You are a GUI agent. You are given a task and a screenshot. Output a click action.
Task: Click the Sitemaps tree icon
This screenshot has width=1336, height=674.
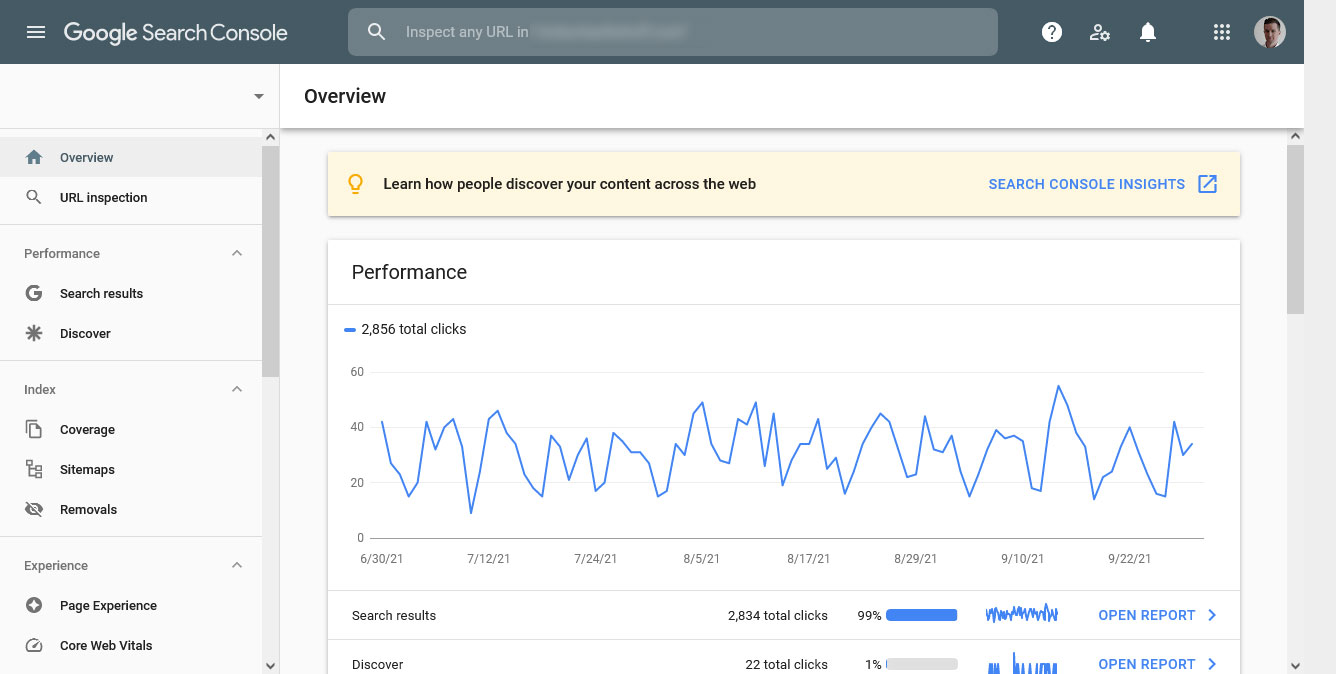point(34,469)
